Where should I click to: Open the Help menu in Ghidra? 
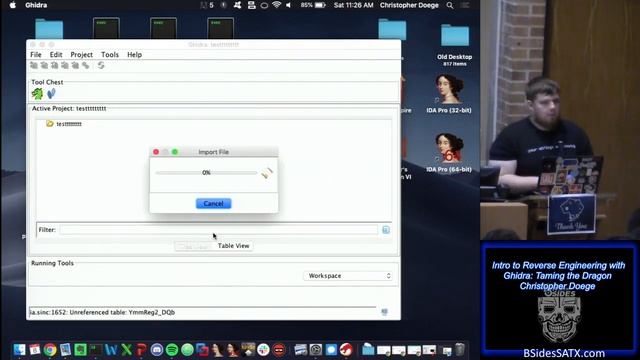point(134,55)
